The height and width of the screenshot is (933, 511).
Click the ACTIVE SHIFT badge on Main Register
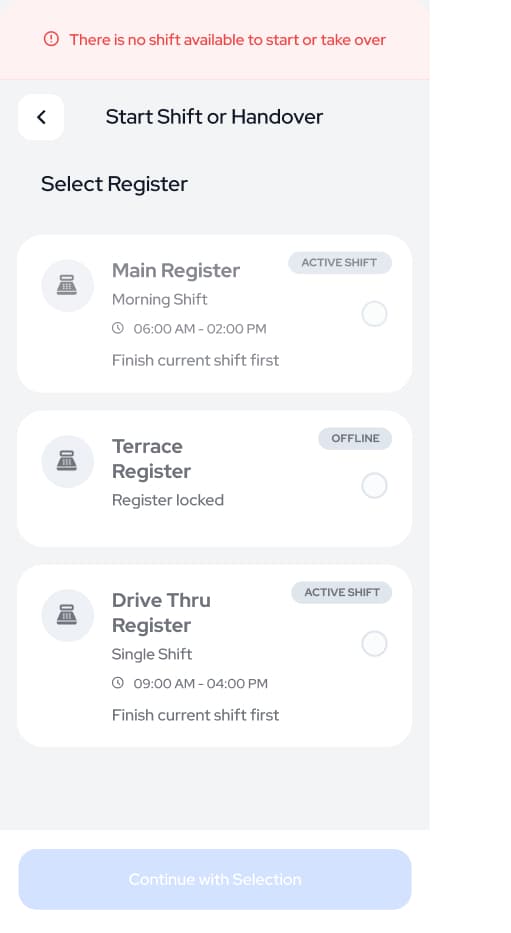point(340,262)
